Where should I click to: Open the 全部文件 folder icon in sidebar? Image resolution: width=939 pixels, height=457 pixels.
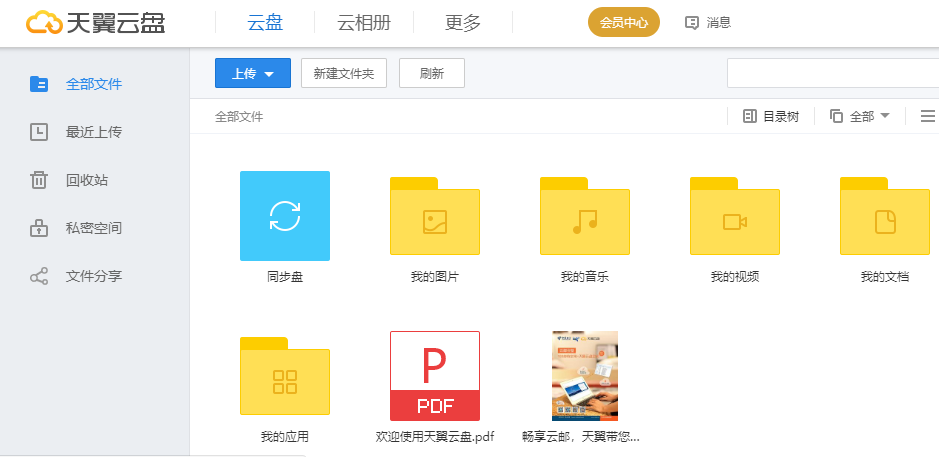click(39, 84)
